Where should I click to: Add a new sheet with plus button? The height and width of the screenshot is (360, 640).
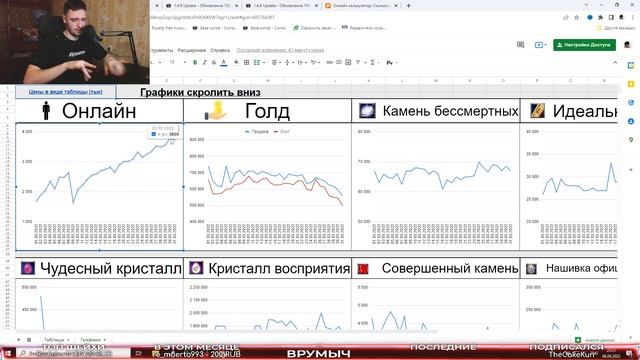coord(18,340)
